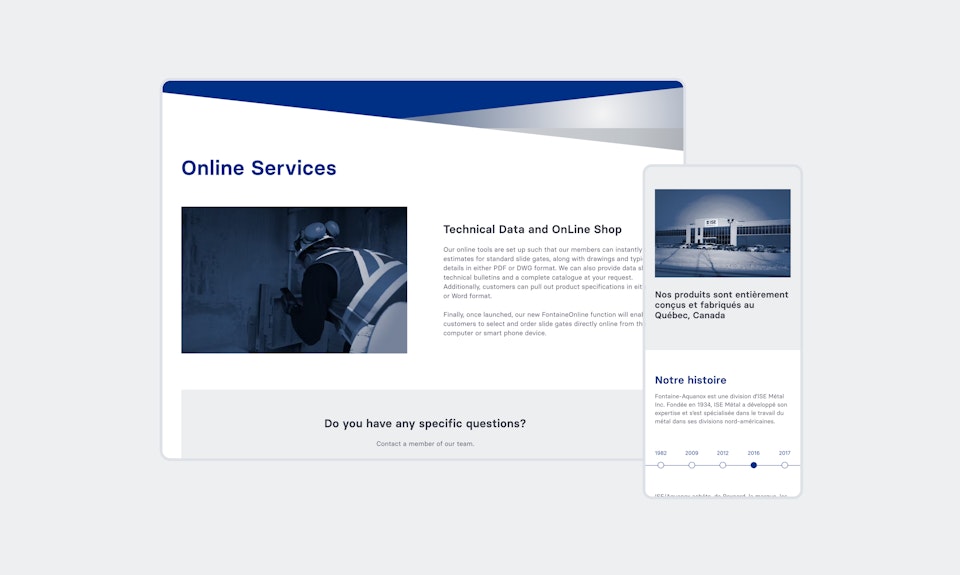
Task: Click the 2012 year label
Action: click(723, 453)
